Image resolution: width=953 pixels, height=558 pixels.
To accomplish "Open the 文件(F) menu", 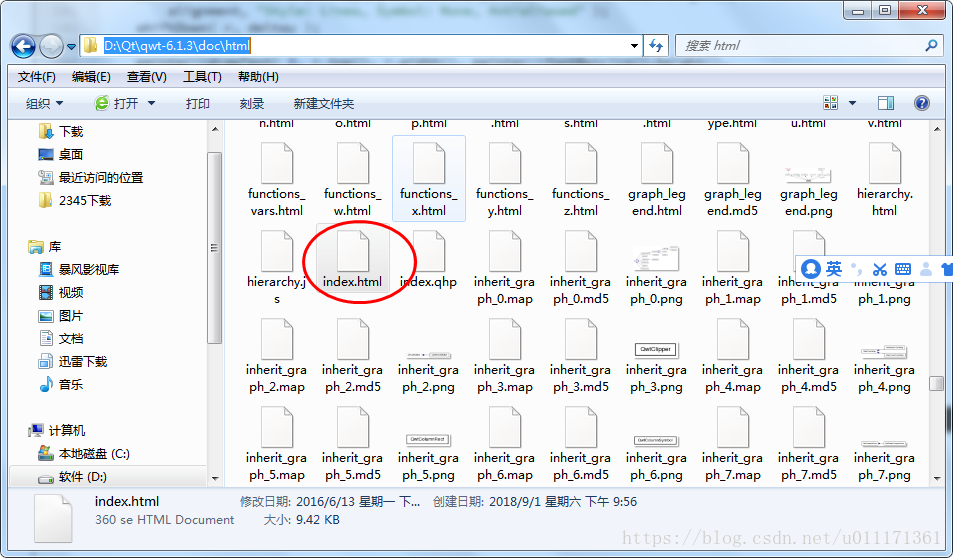I will [x=36, y=77].
